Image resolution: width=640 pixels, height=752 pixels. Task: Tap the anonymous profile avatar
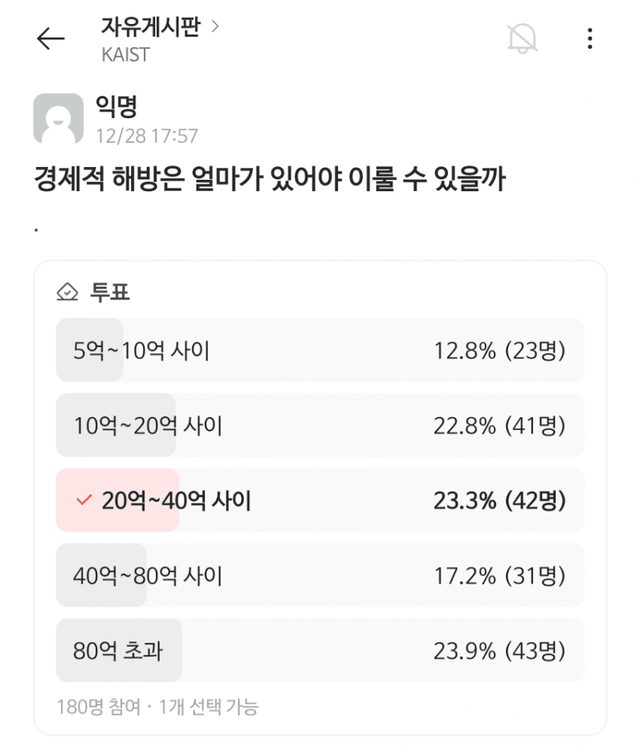(58, 120)
